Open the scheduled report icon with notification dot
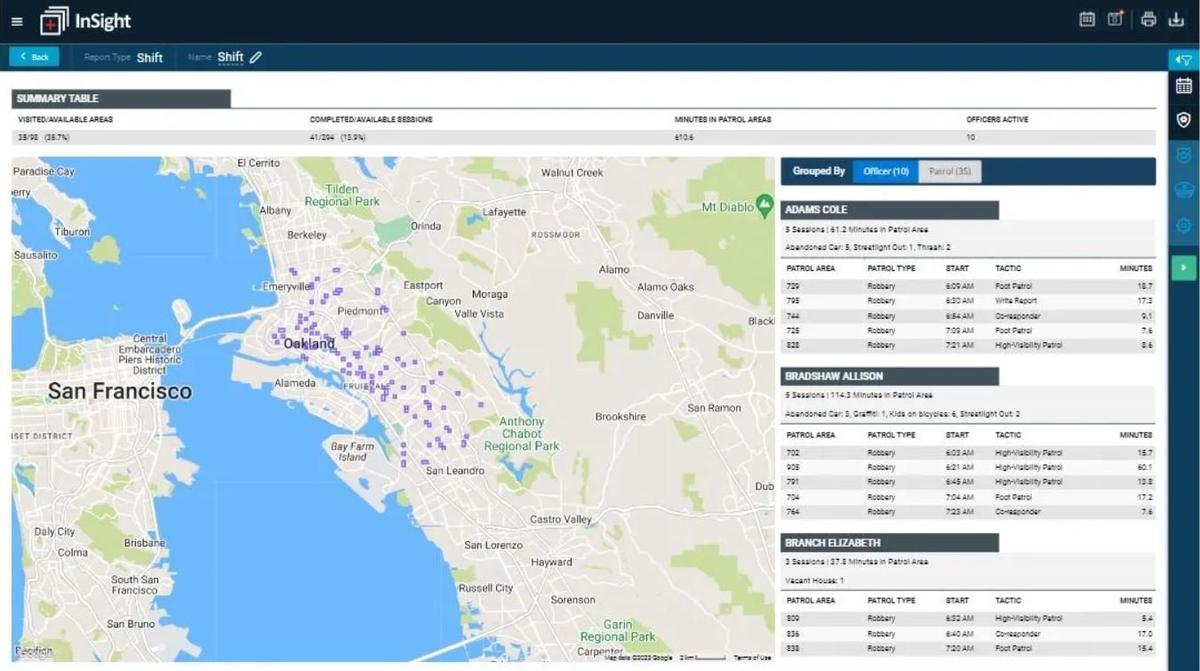The height and width of the screenshot is (671, 1200). (x=1116, y=19)
